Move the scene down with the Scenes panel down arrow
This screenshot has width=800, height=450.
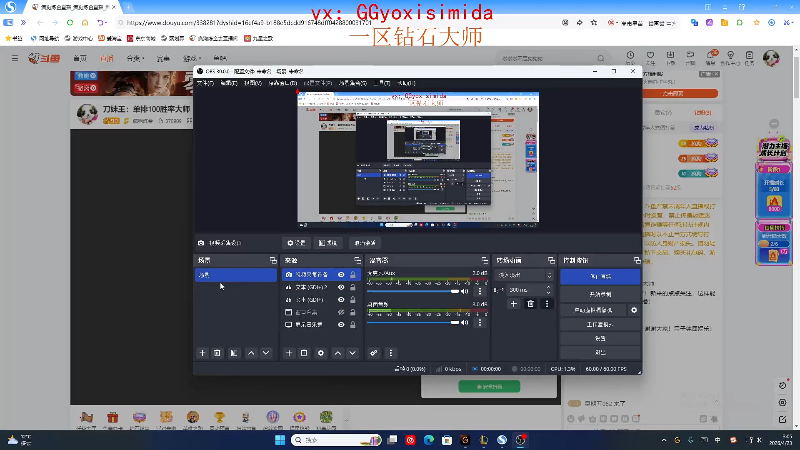tap(266, 353)
